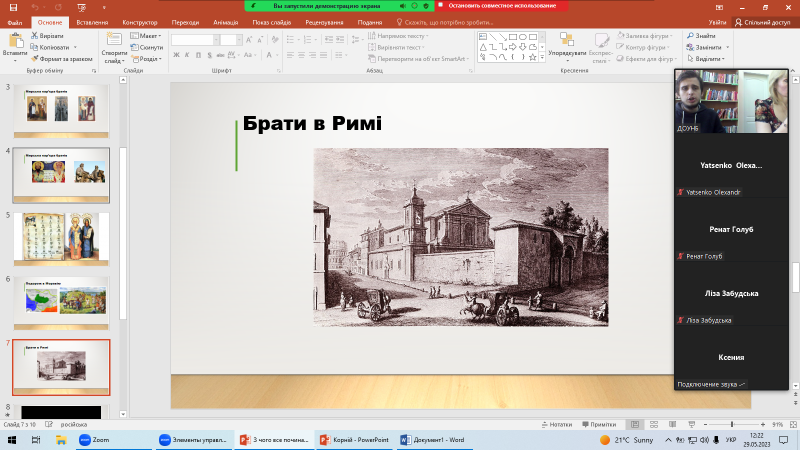800x450 pixels.
Task: Open font name combo box
Action: [195, 40]
